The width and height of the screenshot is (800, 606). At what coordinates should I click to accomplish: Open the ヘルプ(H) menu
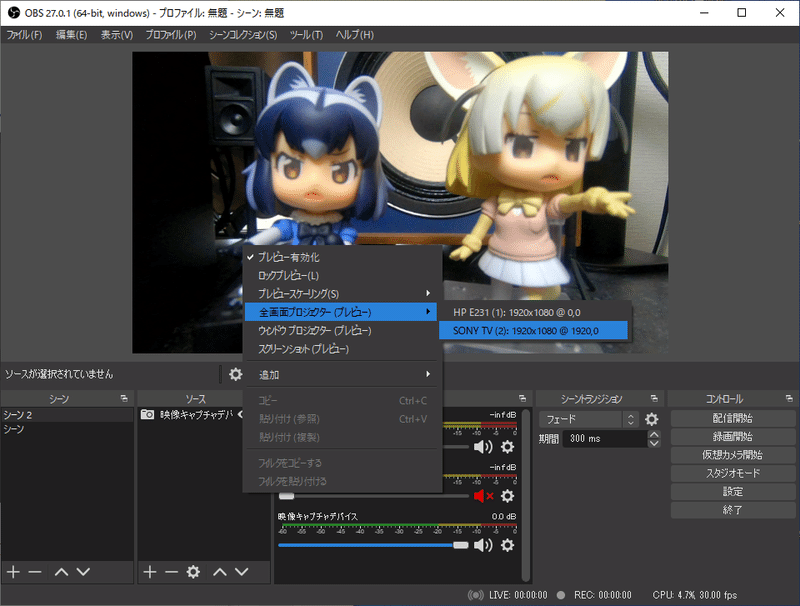click(355, 35)
